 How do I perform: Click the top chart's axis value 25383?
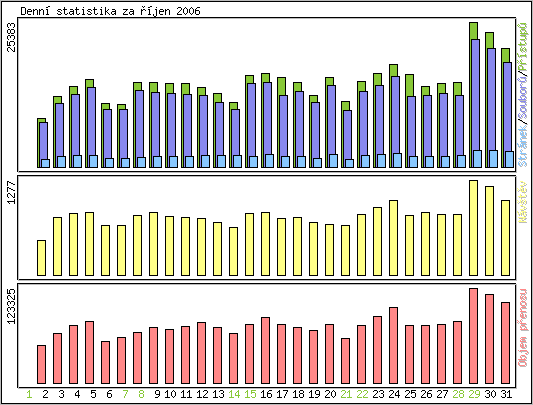point(12,37)
